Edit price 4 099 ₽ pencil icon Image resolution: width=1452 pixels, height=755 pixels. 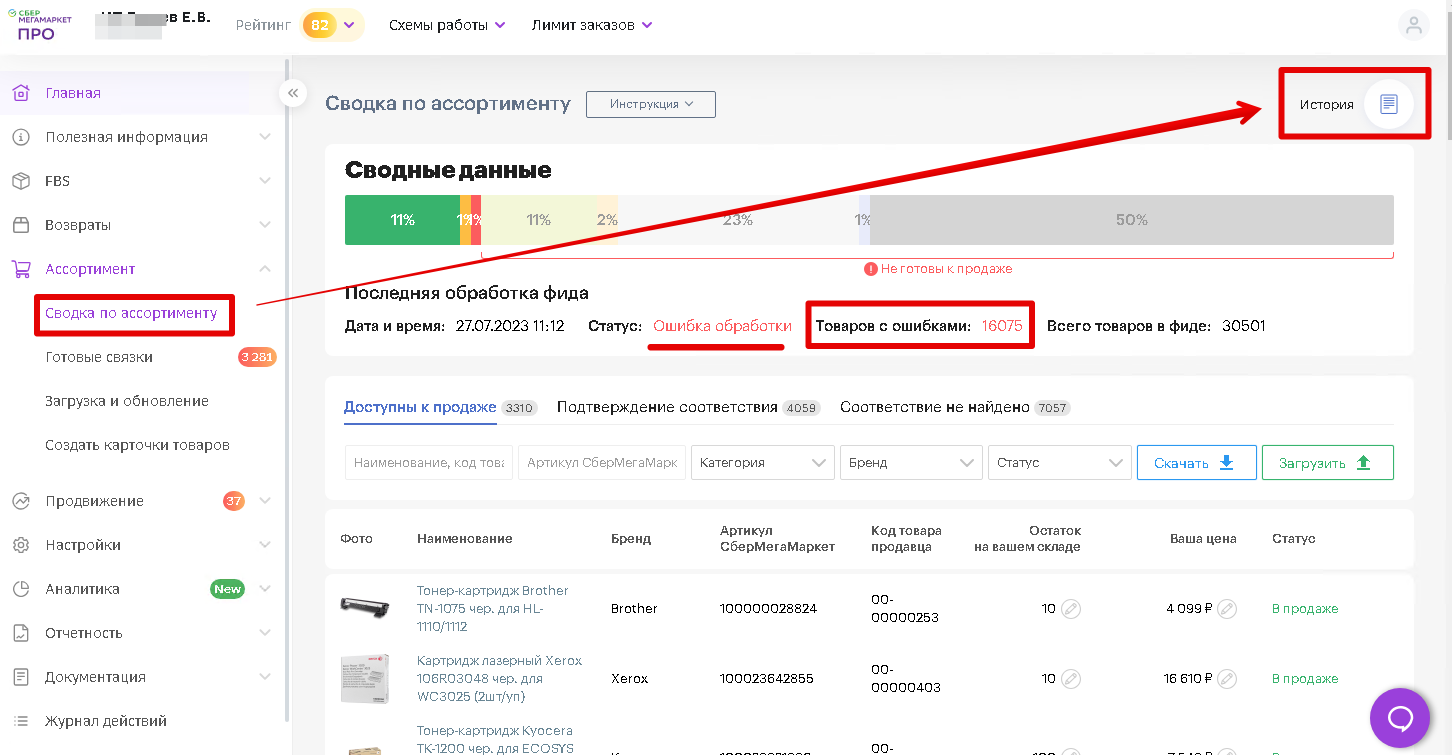pos(1227,609)
